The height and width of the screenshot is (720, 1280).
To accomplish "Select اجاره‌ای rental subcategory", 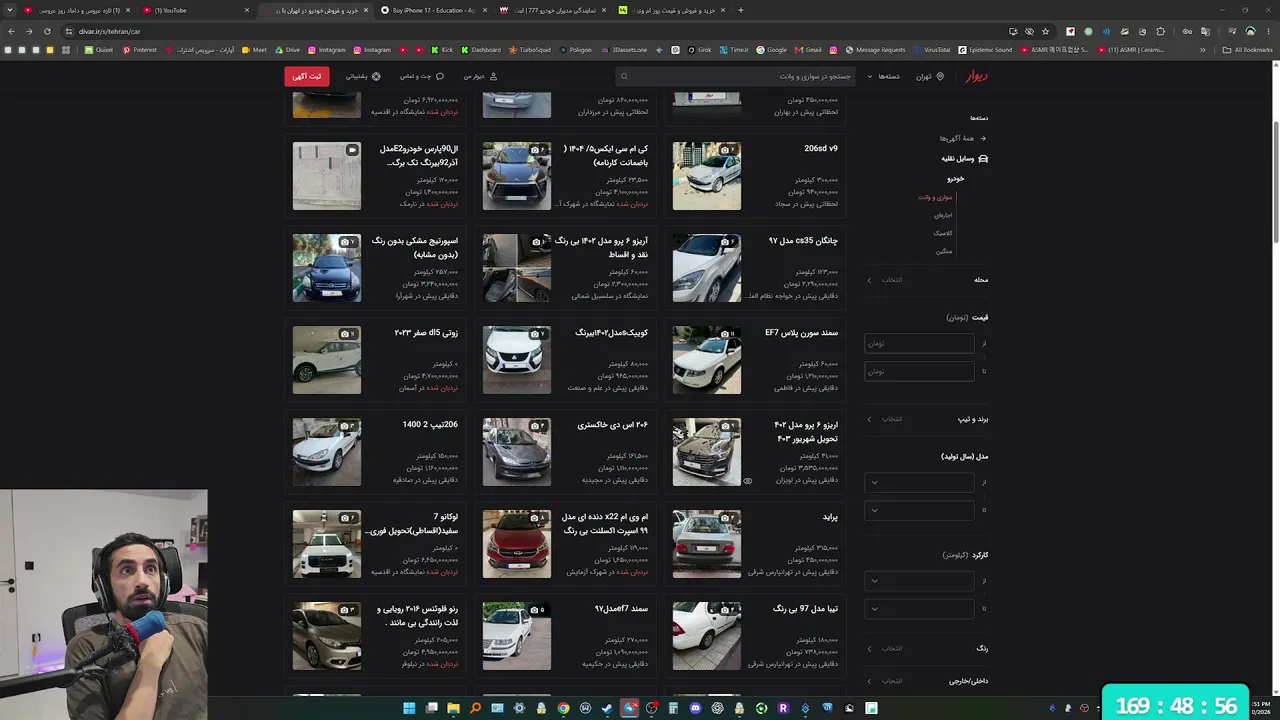I will point(943,215).
